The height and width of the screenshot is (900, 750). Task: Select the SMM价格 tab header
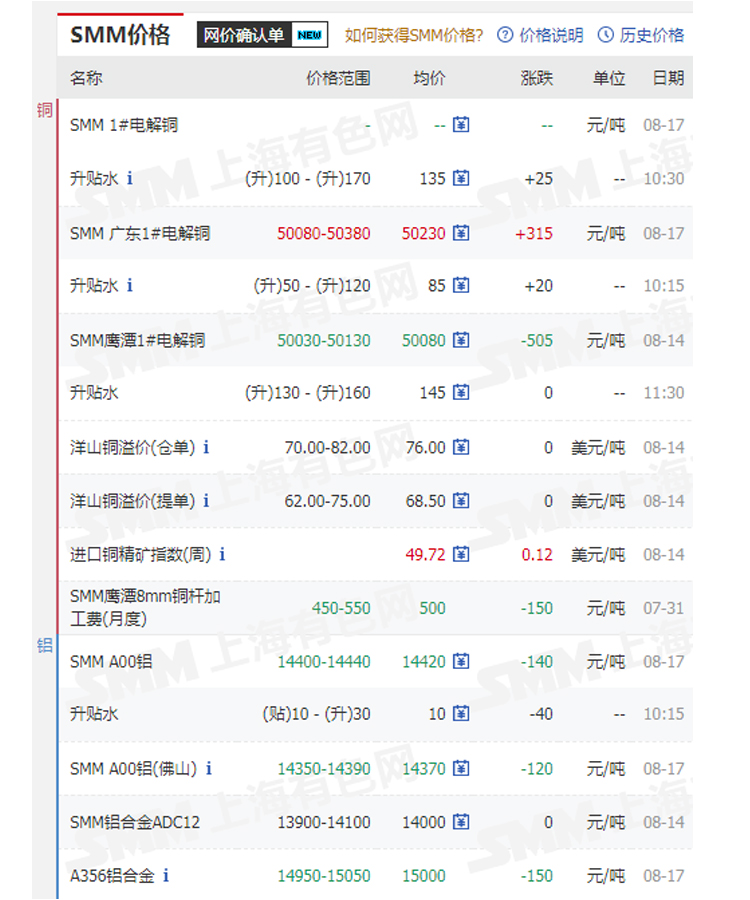pyautogui.click(x=120, y=35)
